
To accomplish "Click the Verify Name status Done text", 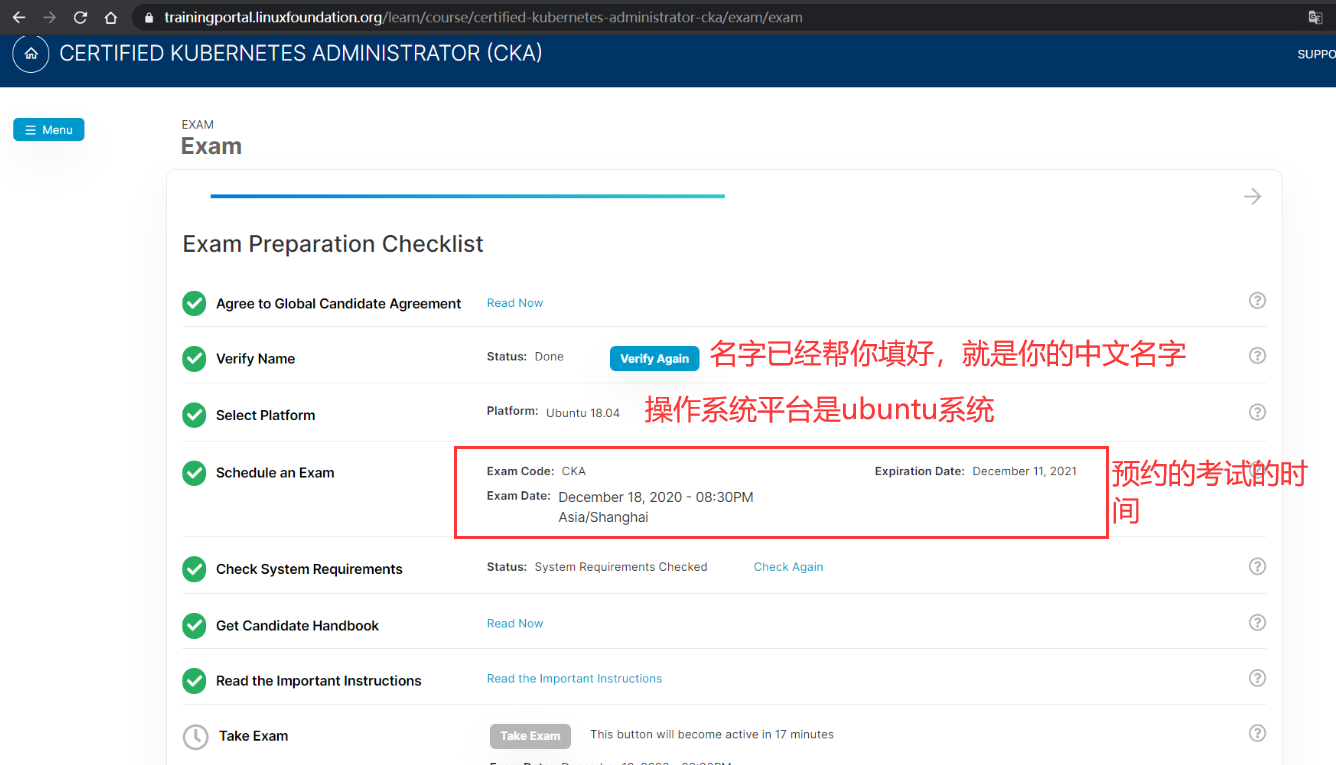I will [549, 356].
